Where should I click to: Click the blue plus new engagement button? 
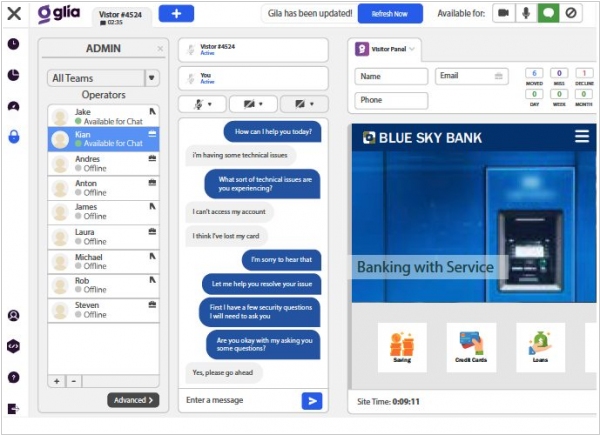(176, 14)
